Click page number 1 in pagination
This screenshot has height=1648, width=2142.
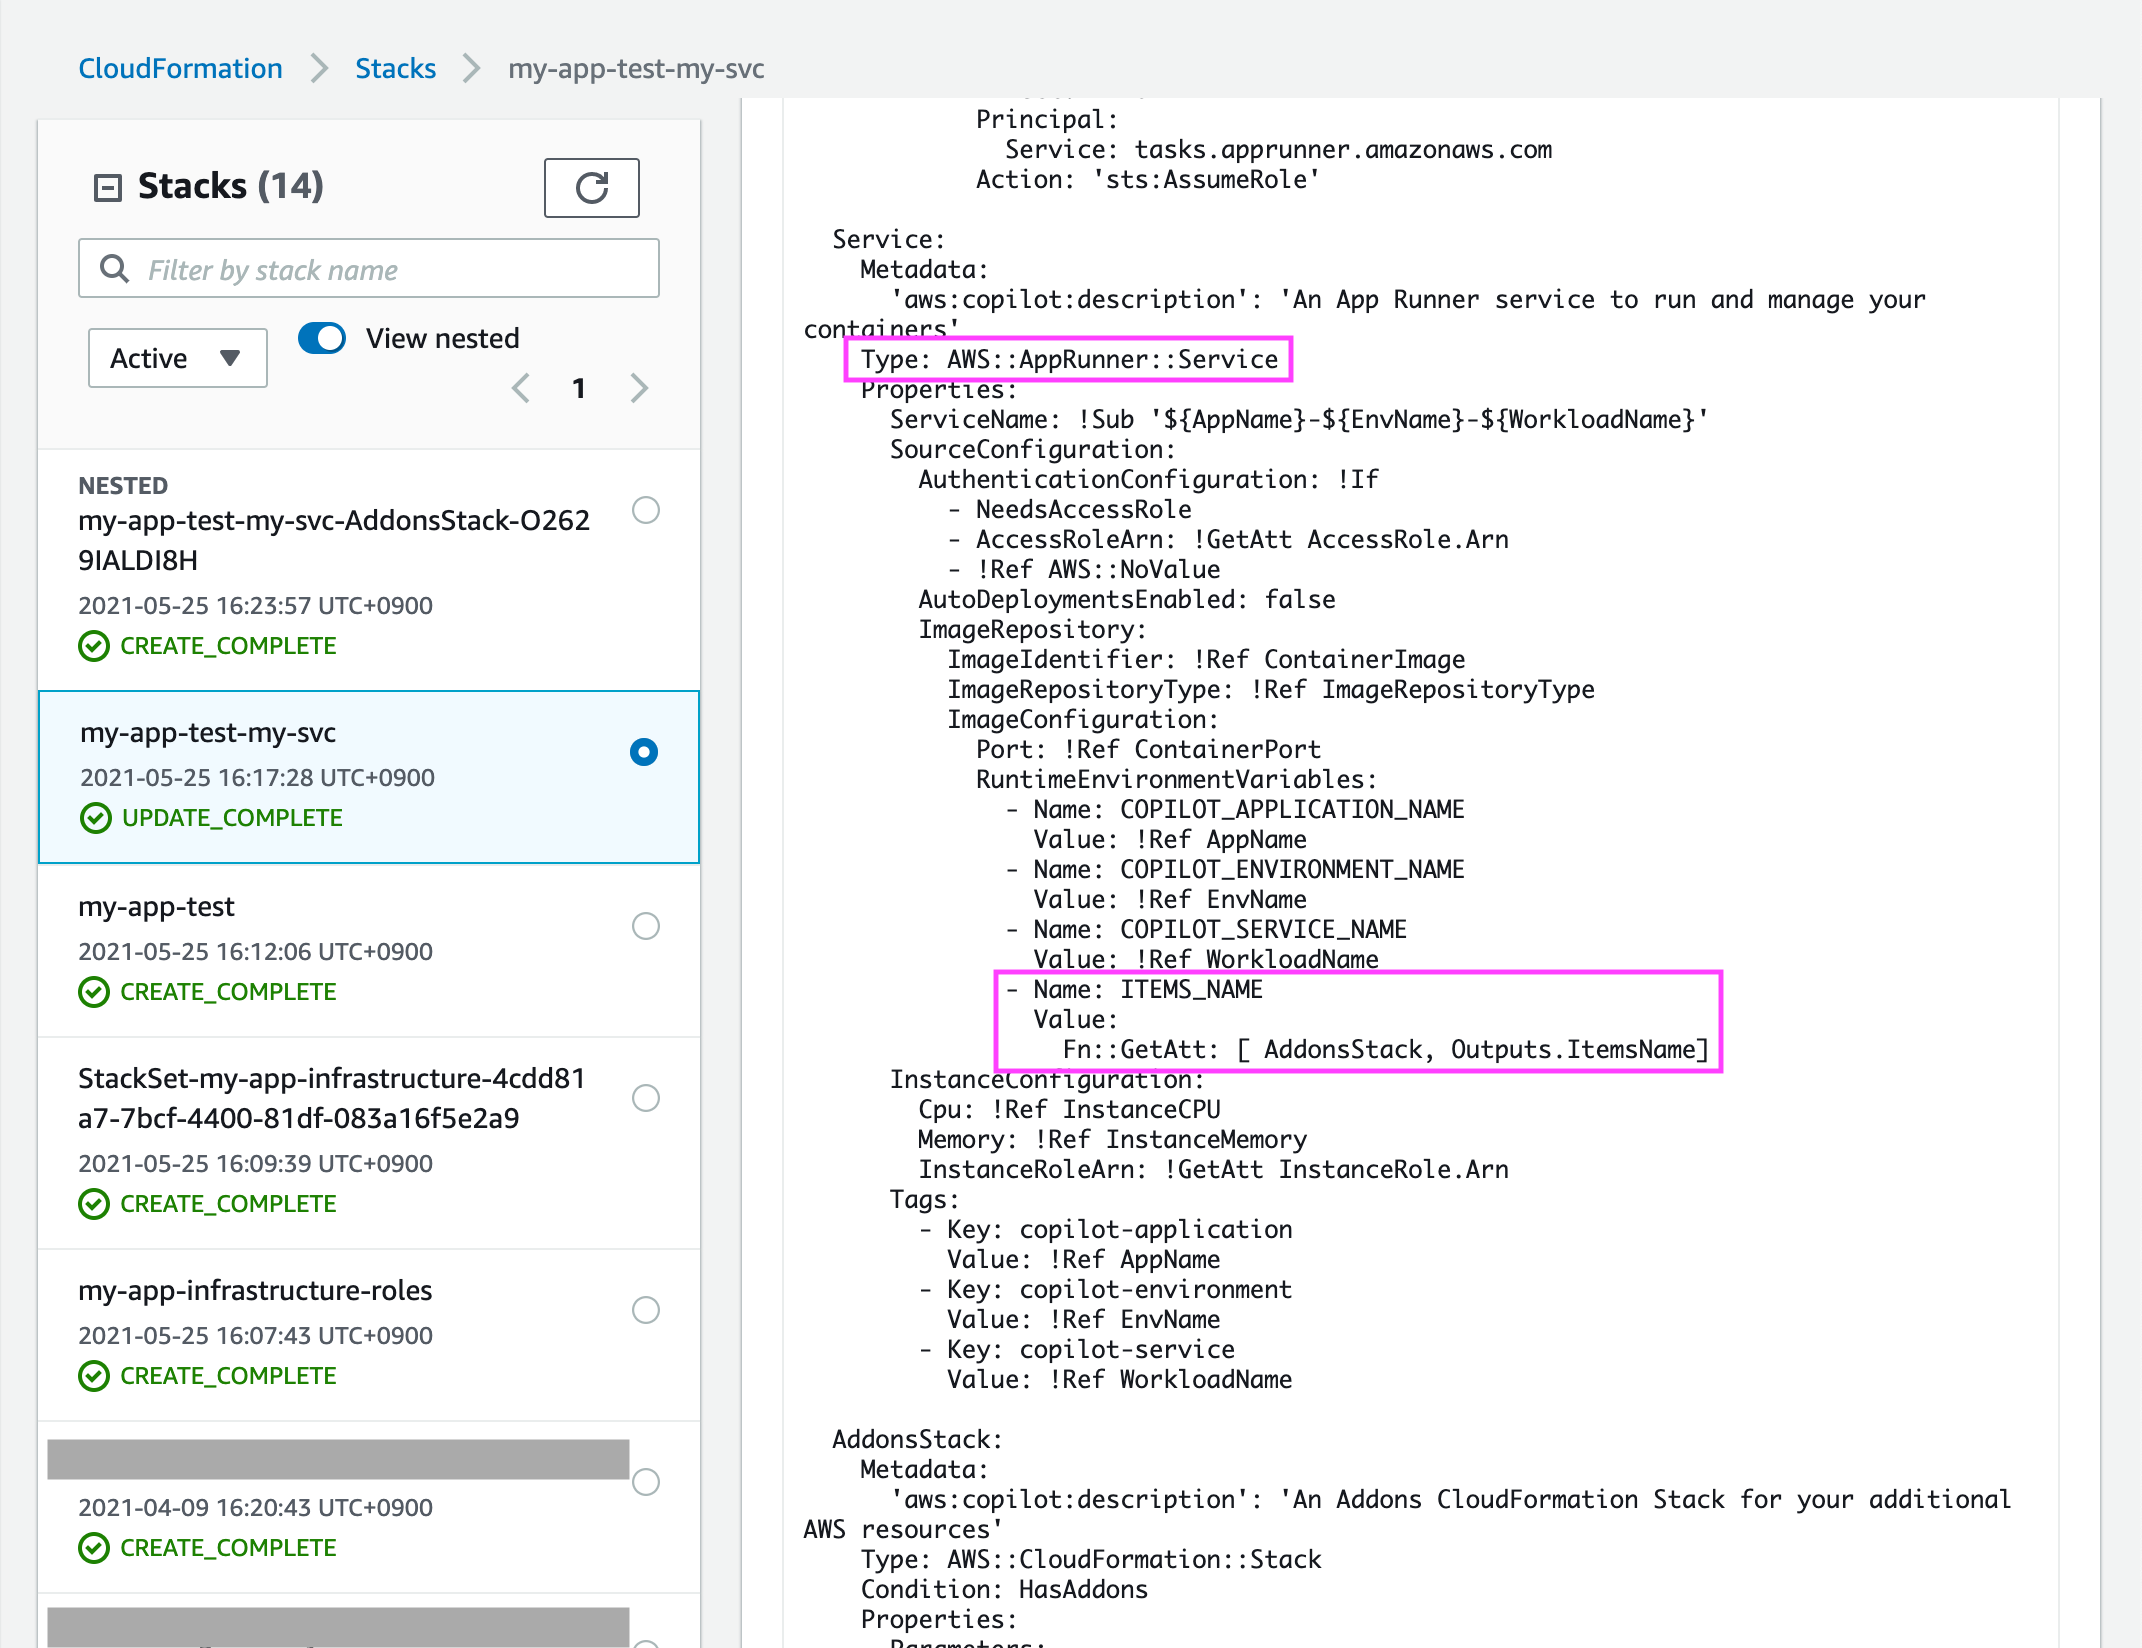(x=578, y=388)
